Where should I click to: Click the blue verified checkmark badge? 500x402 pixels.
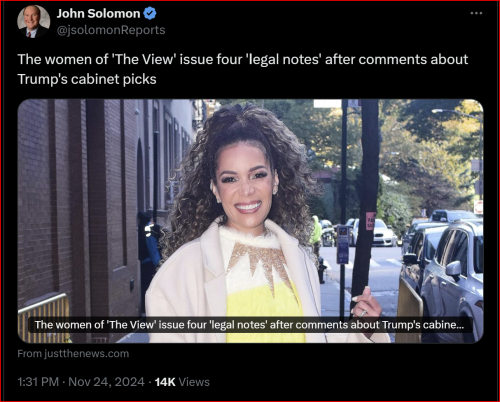click(150, 13)
